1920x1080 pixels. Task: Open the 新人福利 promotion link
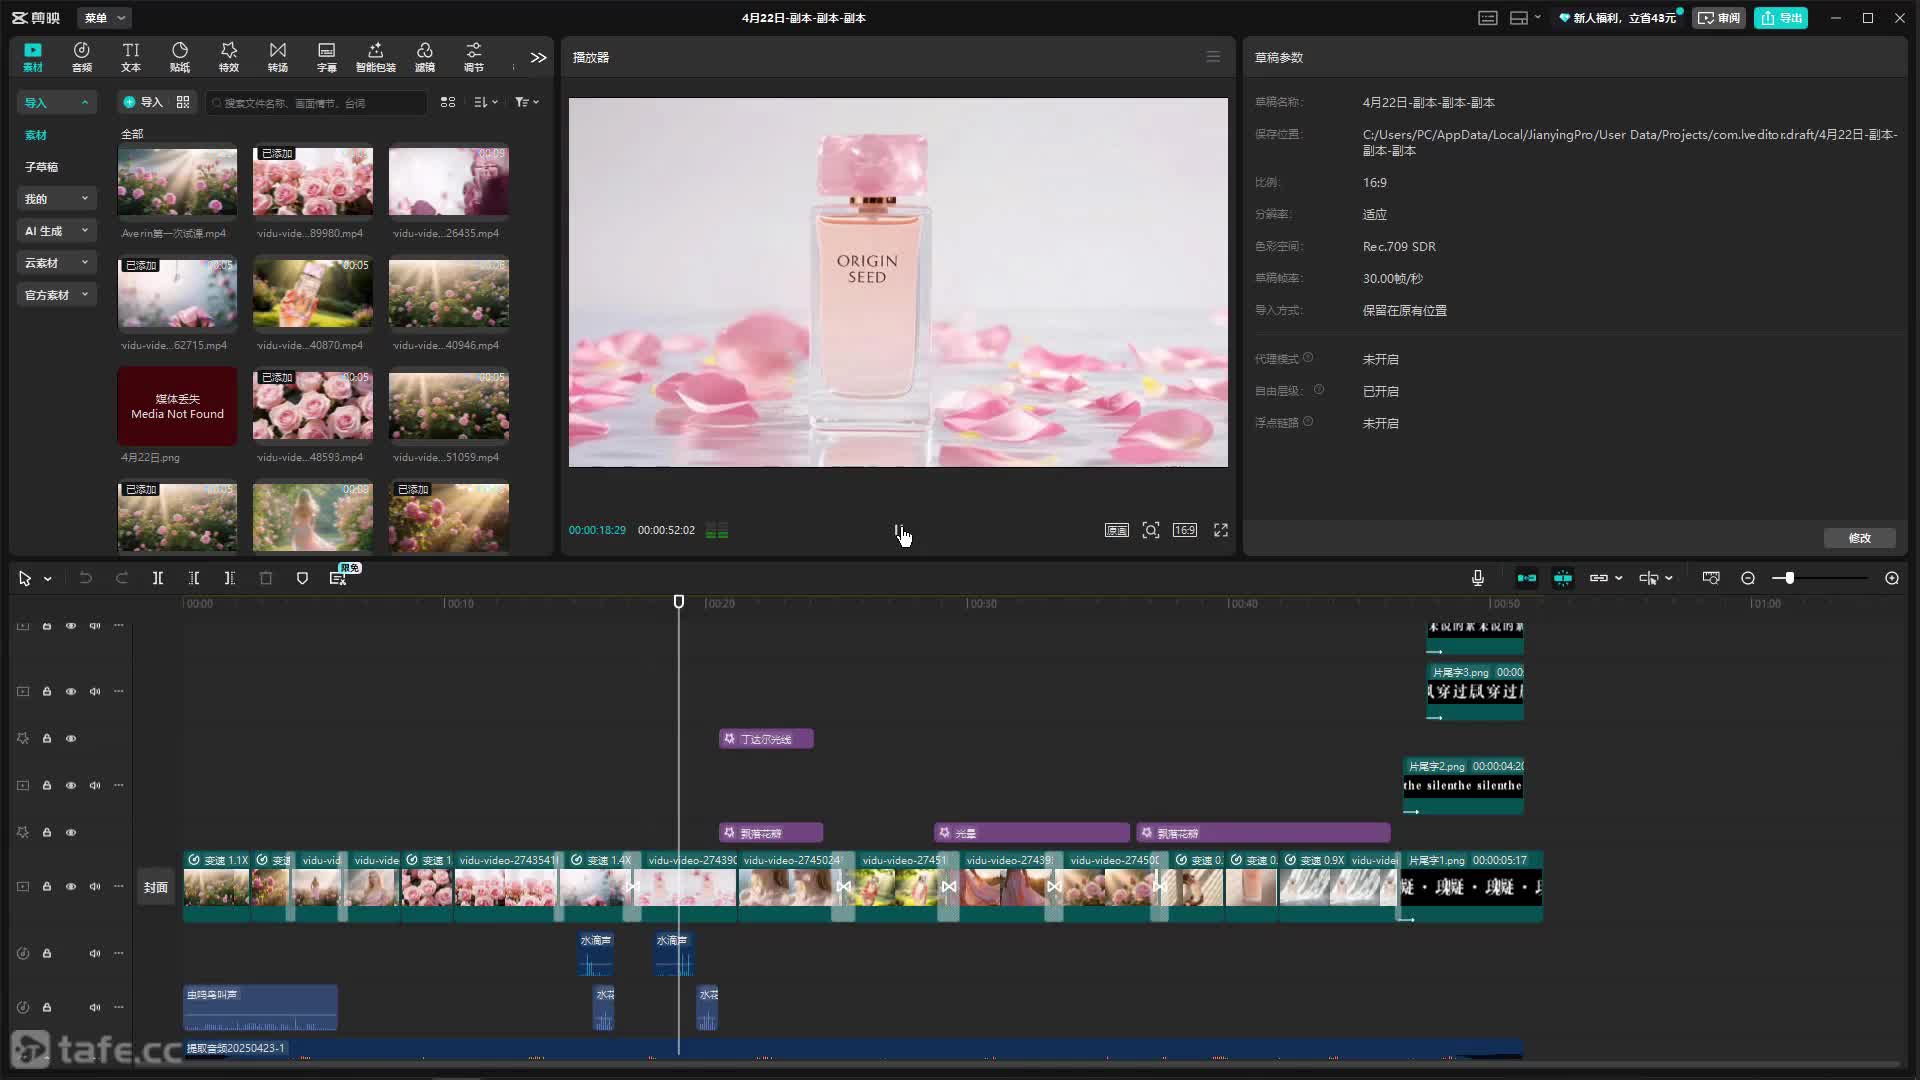pyautogui.click(x=1617, y=18)
